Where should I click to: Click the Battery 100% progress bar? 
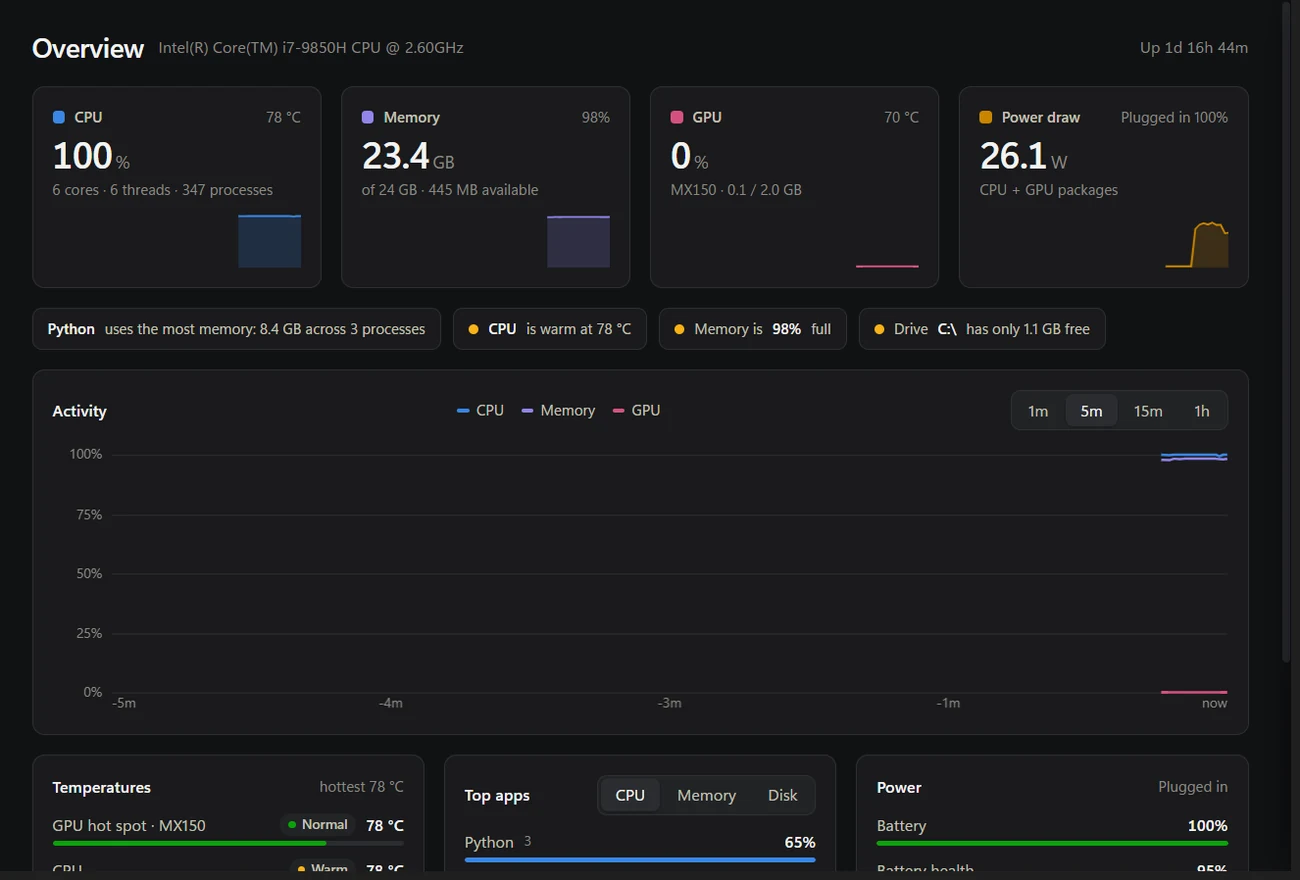tap(1052, 843)
